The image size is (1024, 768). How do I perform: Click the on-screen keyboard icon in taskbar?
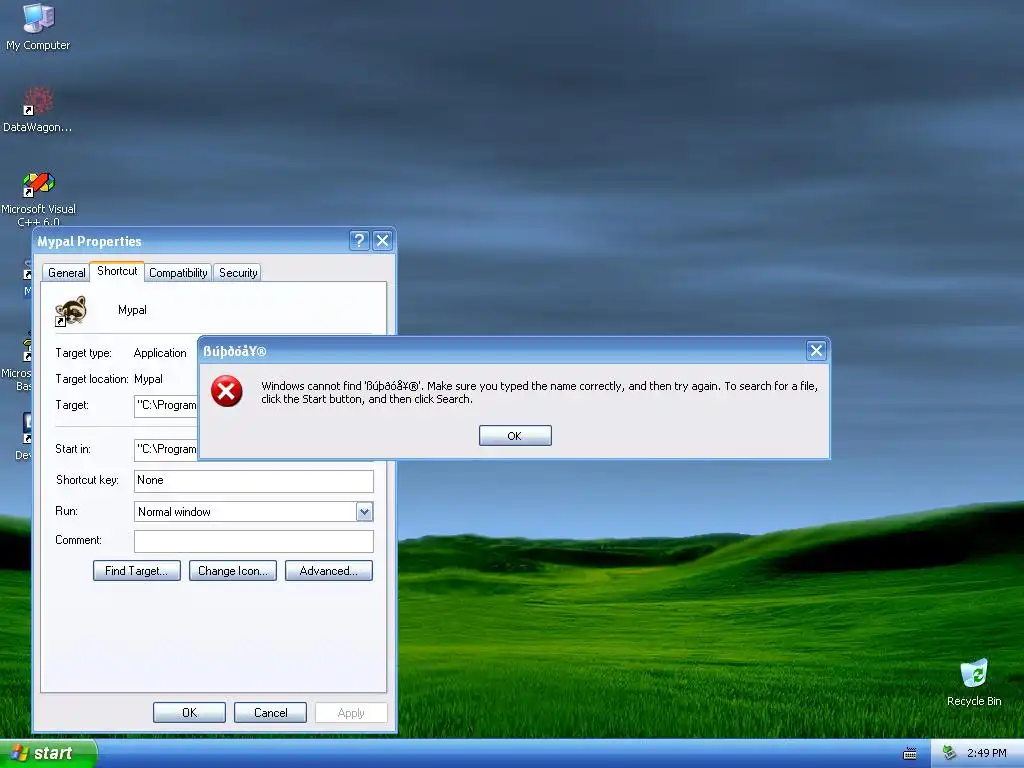pyautogui.click(x=910, y=754)
